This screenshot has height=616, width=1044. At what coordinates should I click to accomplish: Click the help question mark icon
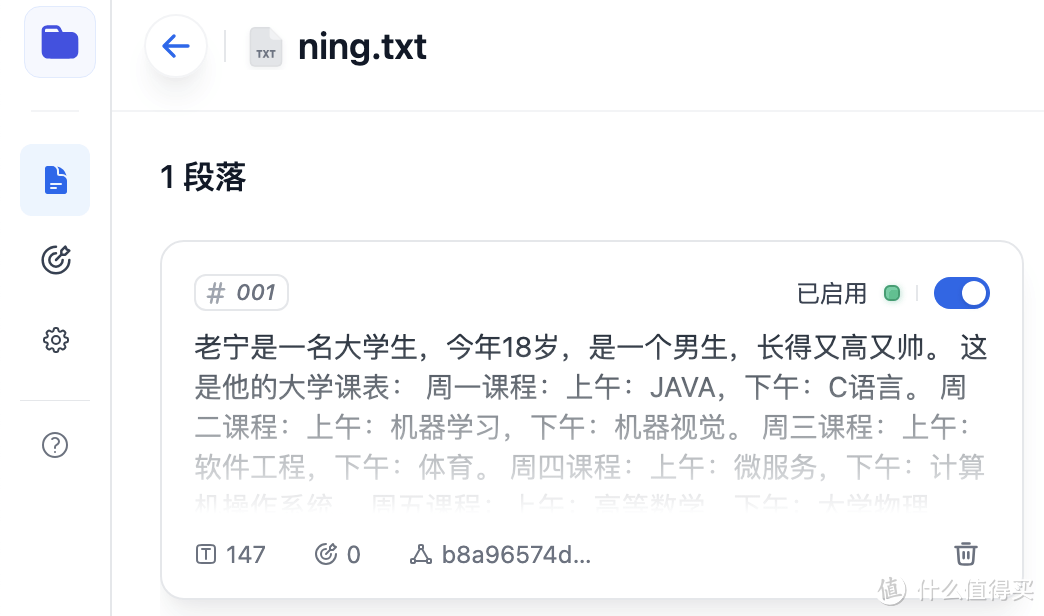pos(55,445)
